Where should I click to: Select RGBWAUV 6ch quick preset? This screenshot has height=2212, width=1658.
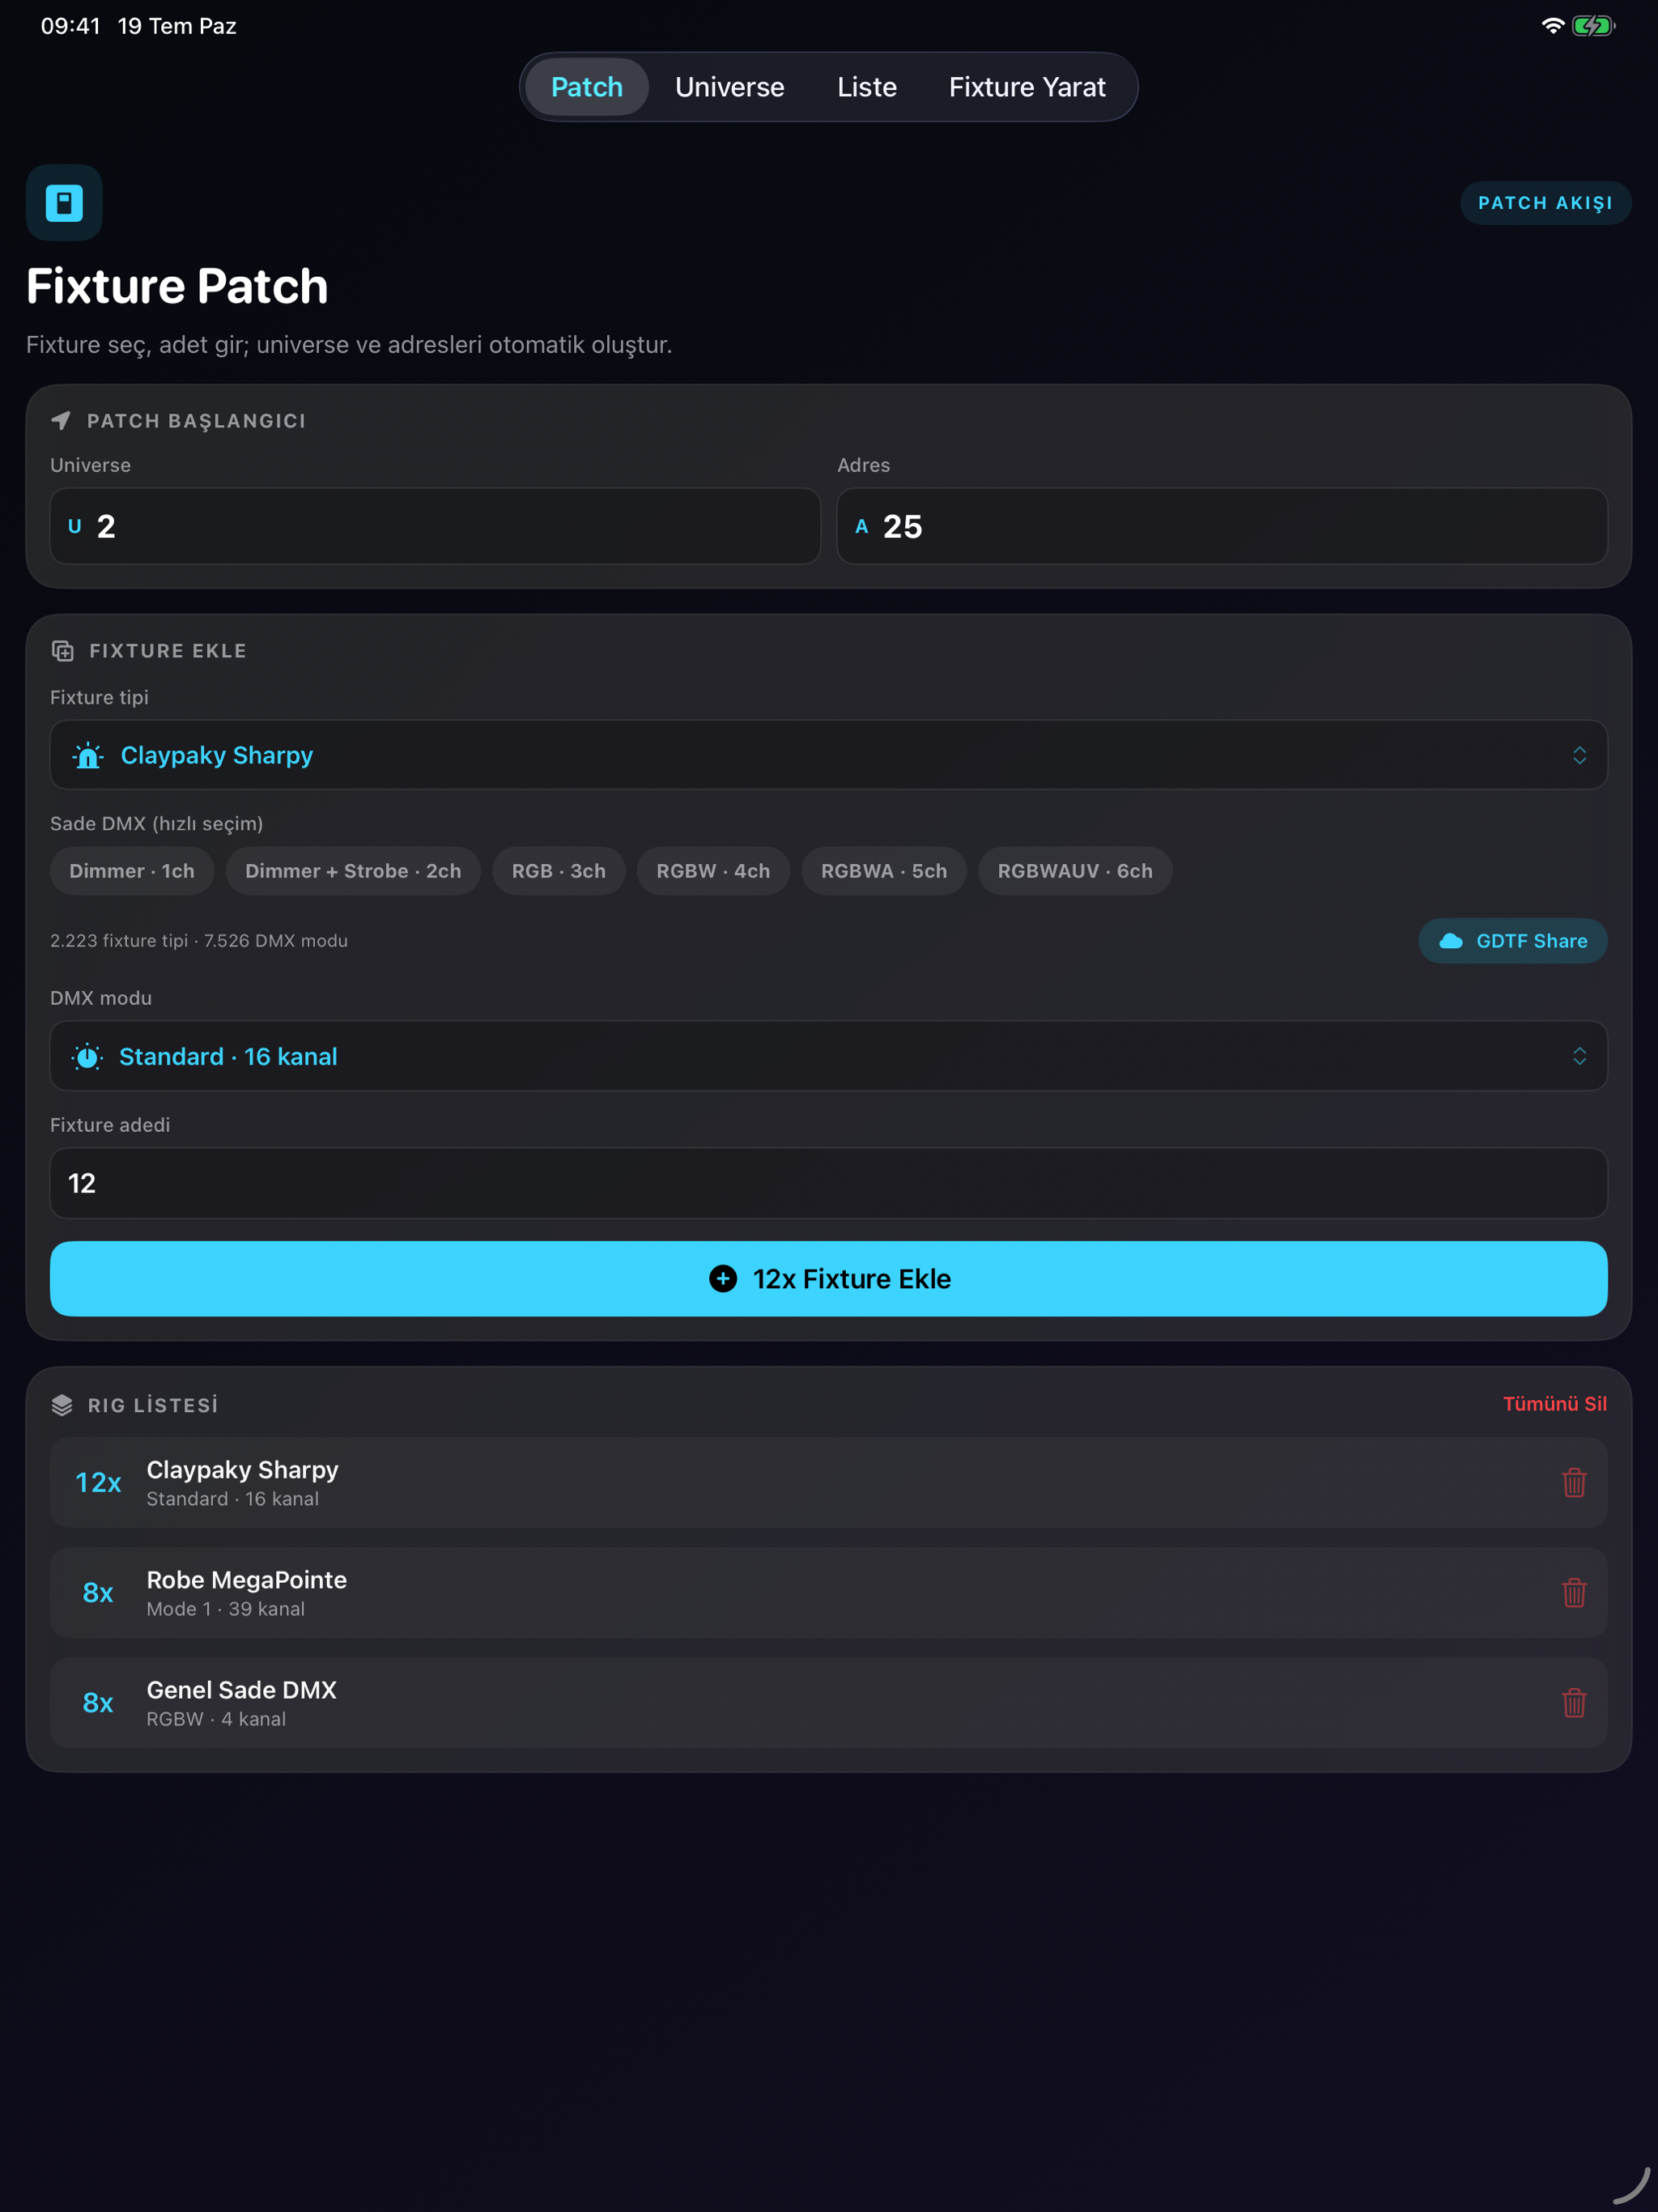1075,871
